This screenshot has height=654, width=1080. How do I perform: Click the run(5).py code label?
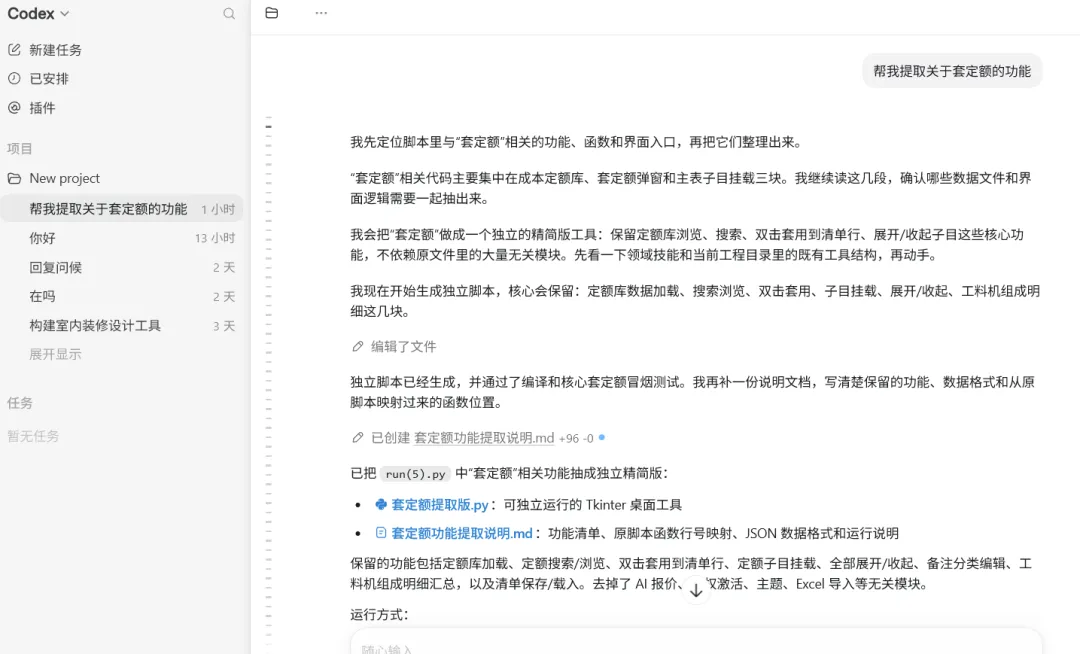pyautogui.click(x=415, y=474)
